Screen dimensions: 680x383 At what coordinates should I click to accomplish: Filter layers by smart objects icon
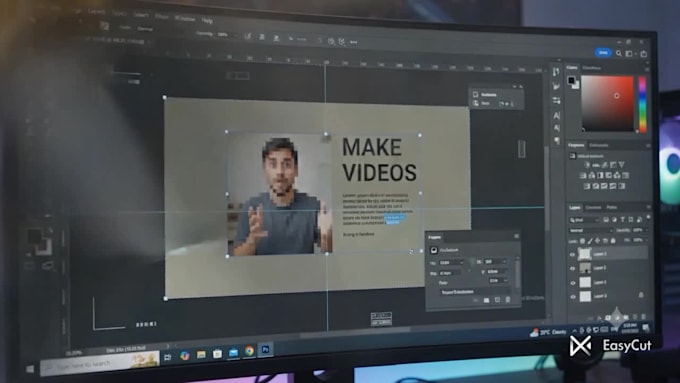[x=639, y=219]
